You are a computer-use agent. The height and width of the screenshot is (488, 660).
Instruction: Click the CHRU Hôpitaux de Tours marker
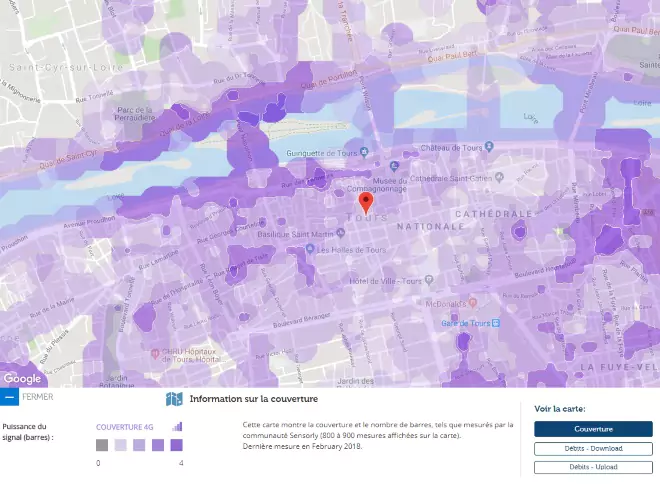[155, 352]
